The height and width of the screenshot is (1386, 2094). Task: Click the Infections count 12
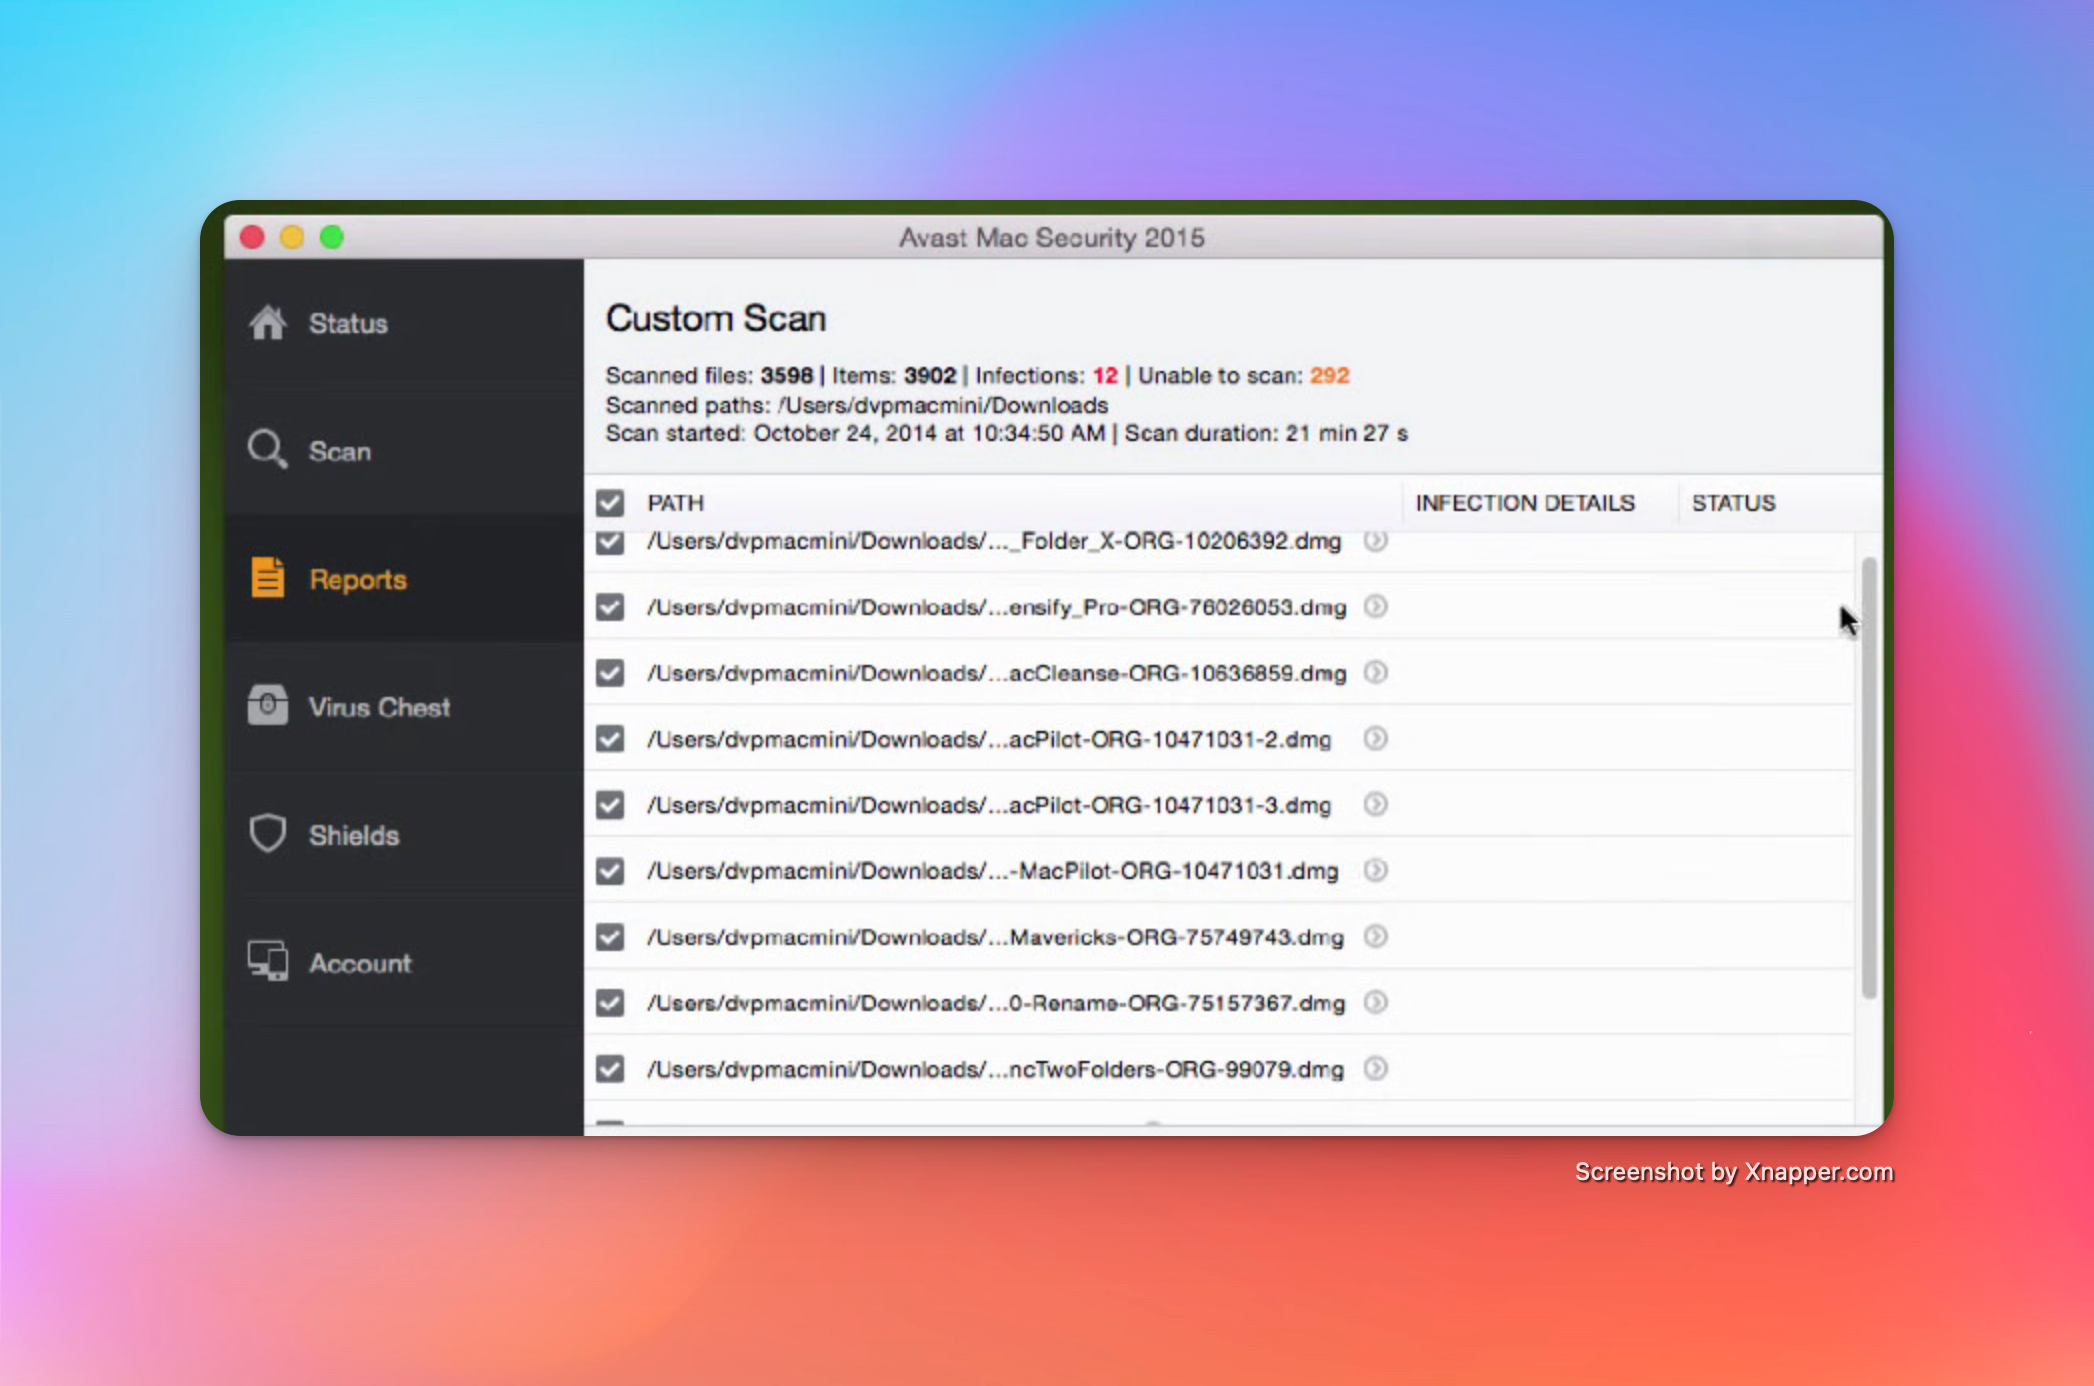coord(1105,376)
